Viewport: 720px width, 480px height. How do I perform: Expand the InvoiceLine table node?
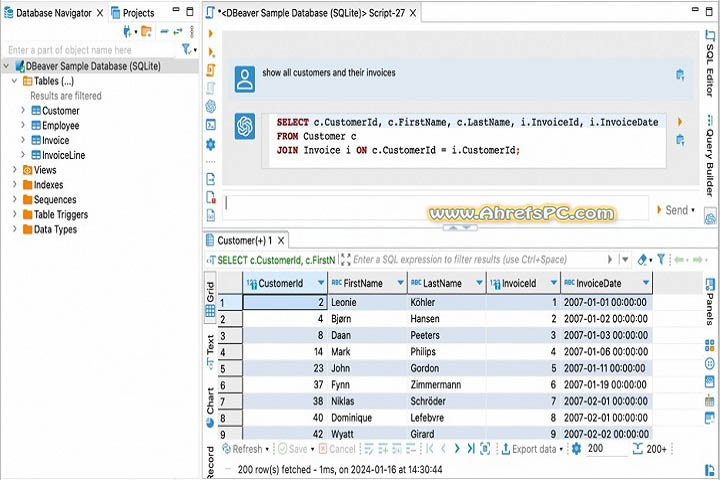(x=23, y=155)
